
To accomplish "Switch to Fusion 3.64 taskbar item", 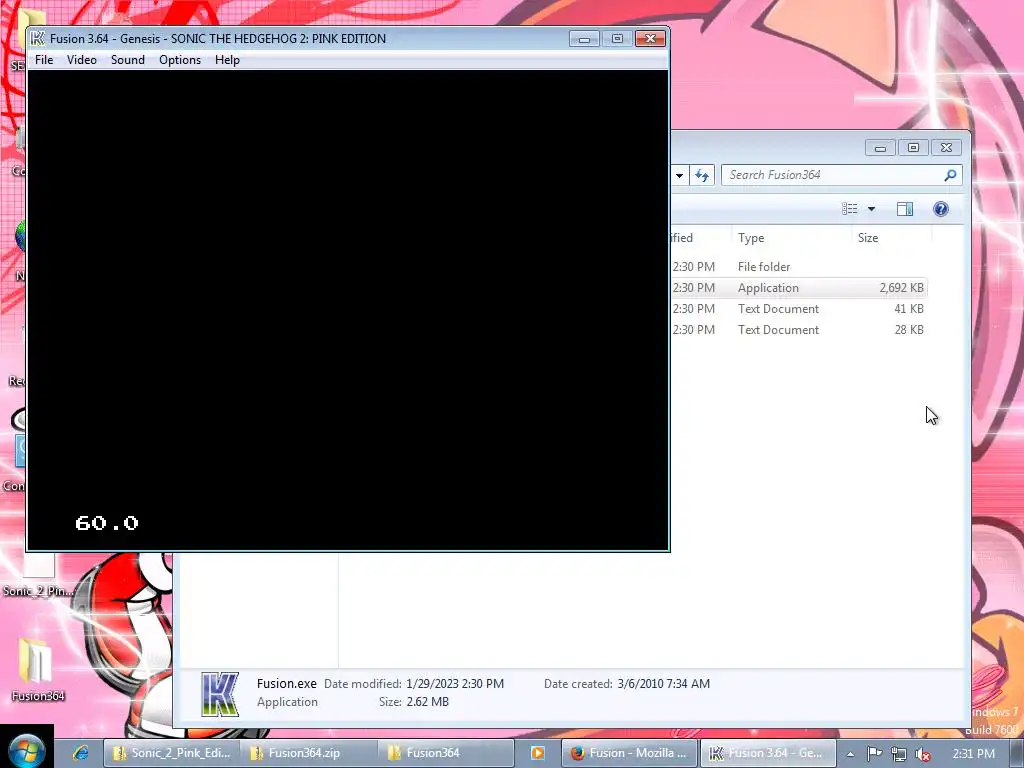I will tap(768, 753).
